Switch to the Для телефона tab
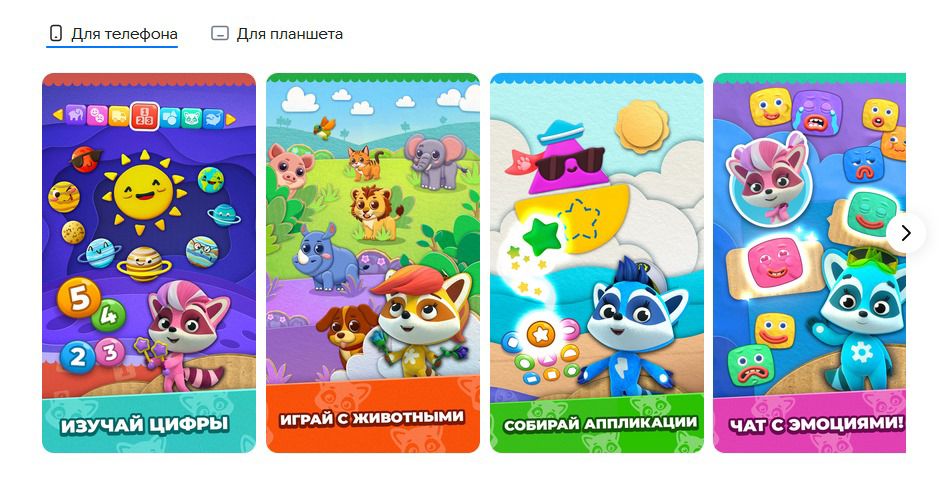This screenshot has width=947, height=481. (x=112, y=34)
